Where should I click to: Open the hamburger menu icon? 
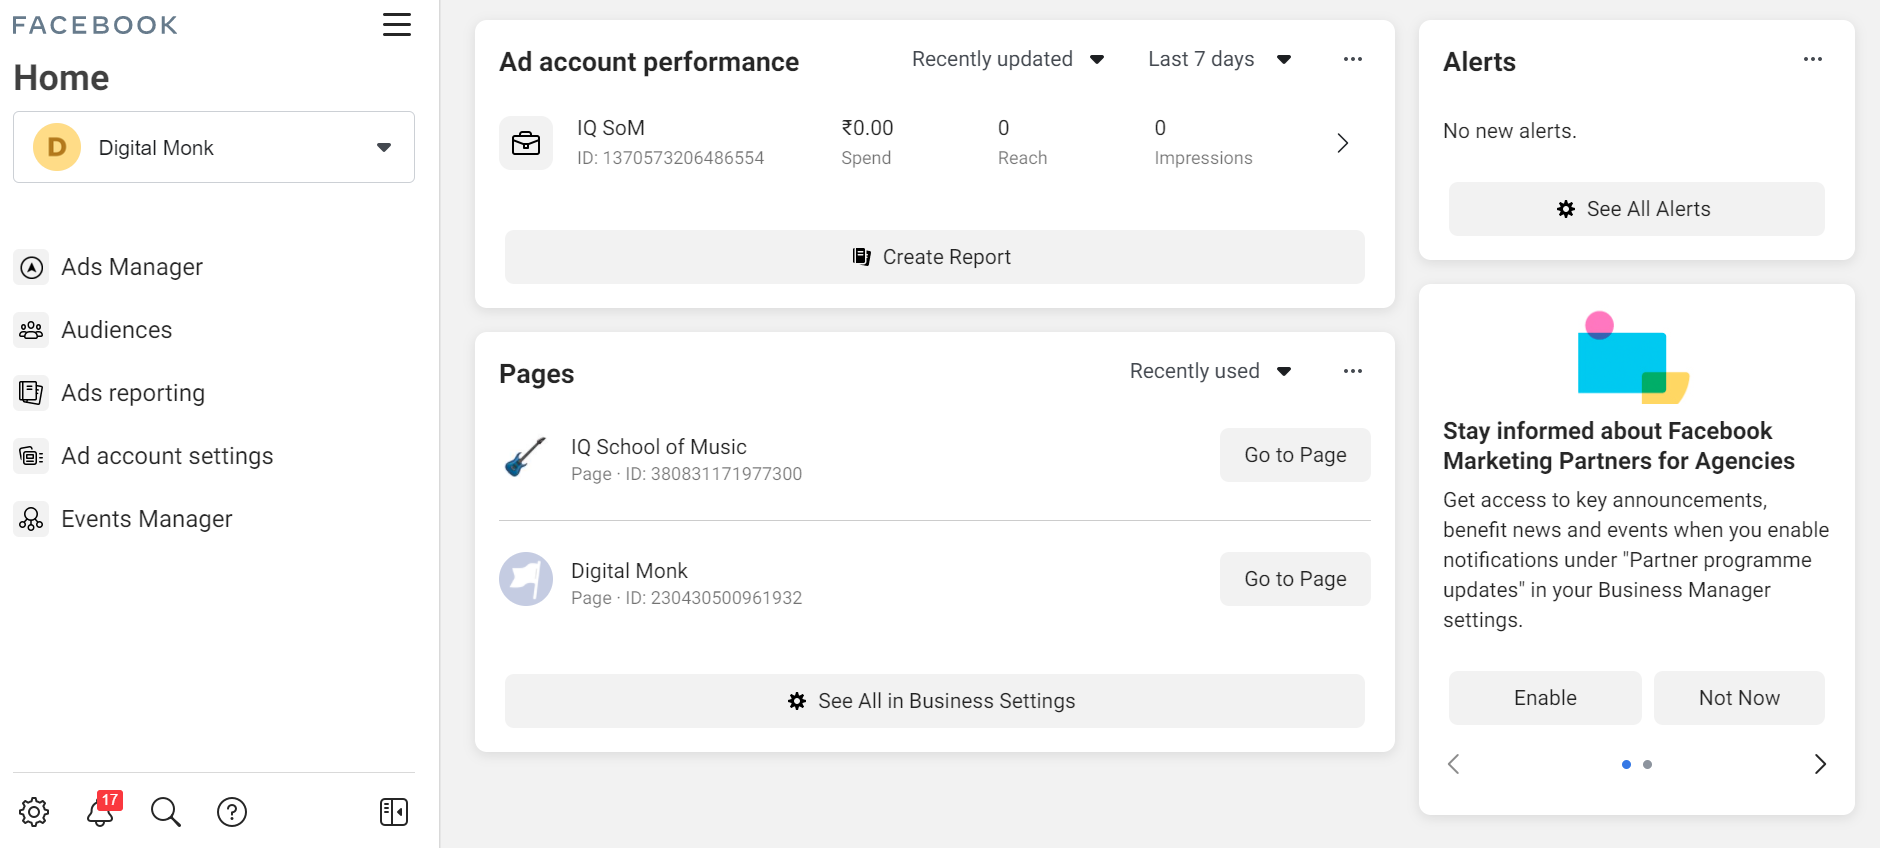pyautogui.click(x=397, y=25)
